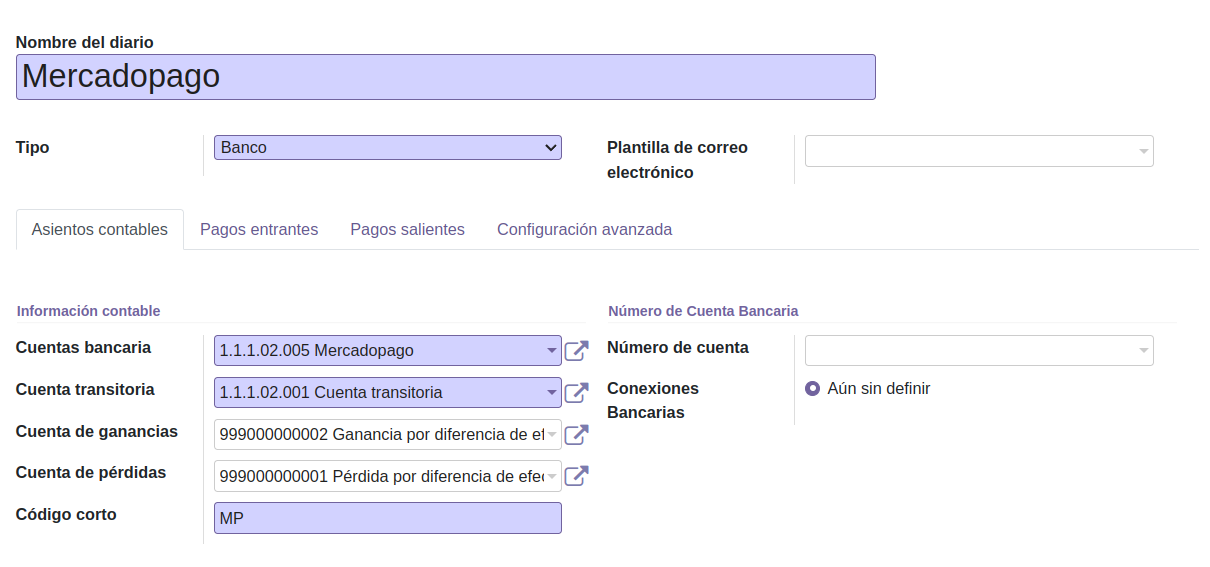Select the Aún sin definir radio option
The width and height of the screenshot is (1210, 567).
click(813, 388)
